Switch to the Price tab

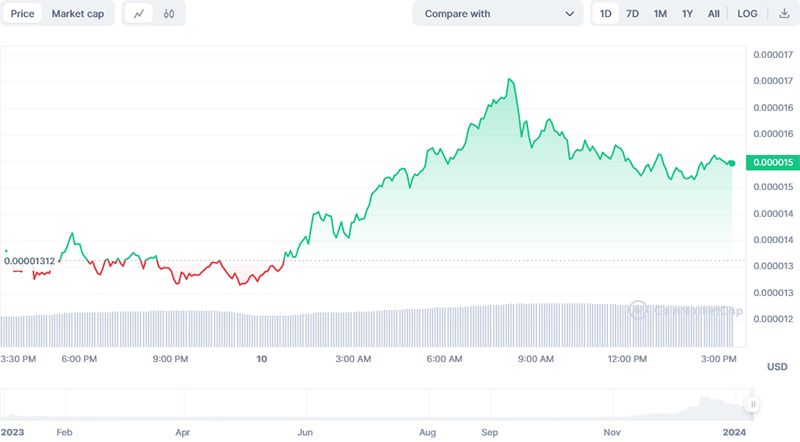pyautogui.click(x=22, y=14)
